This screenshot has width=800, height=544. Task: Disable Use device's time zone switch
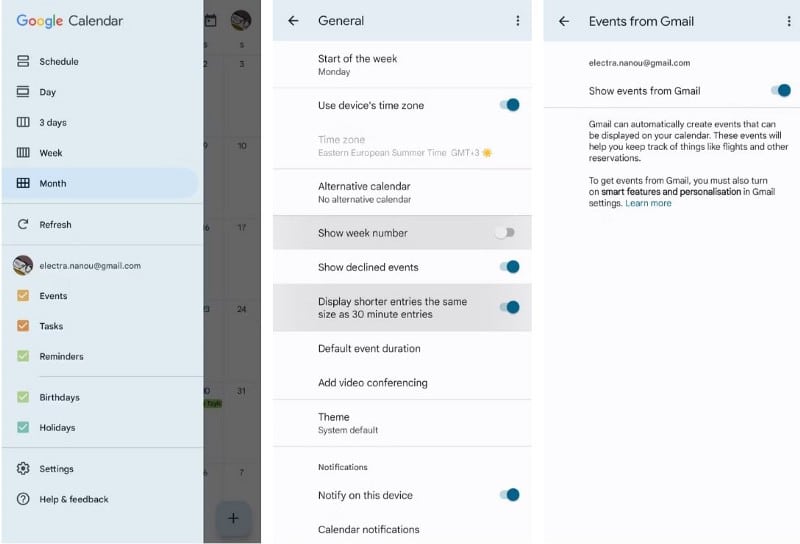pyautogui.click(x=509, y=105)
